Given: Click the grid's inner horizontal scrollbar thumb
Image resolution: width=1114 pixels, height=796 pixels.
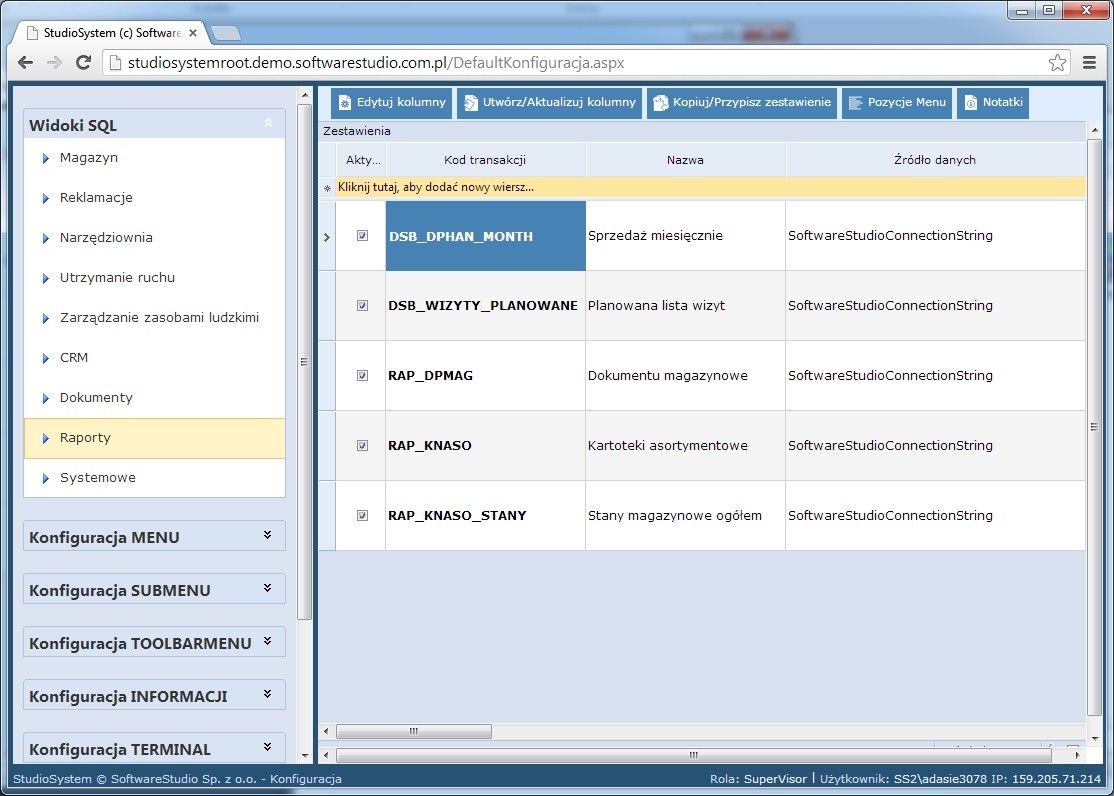Looking at the screenshot, I should [x=413, y=731].
